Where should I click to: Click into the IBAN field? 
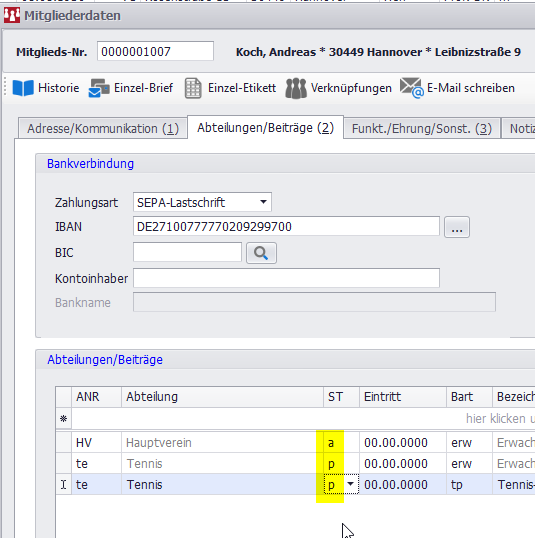(x=286, y=226)
